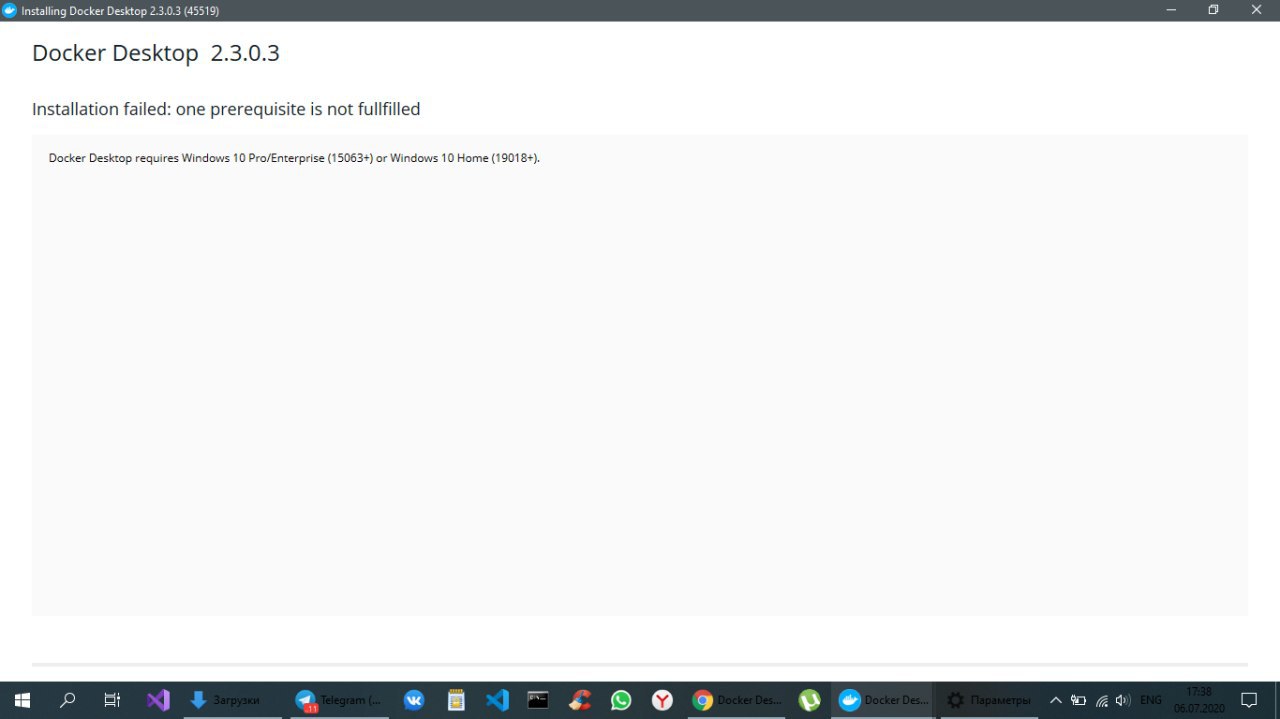Click the 'Docker Desktop 2.3.0.3' heading
The height and width of the screenshot is (719, 1280).
coord(156,54)
